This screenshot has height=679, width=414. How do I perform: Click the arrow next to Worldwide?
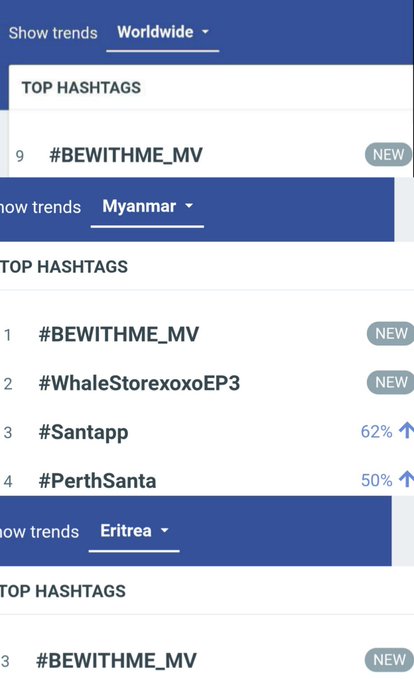205,32
